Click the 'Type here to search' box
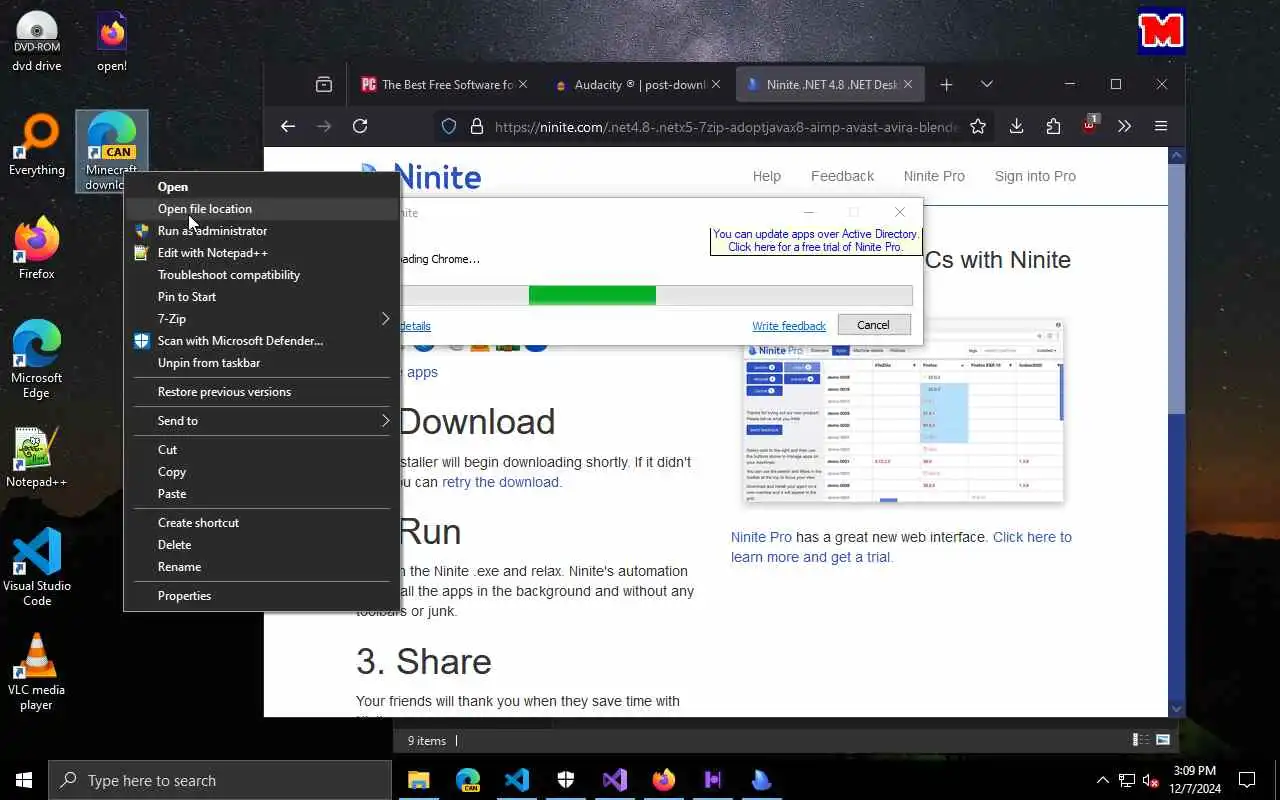The image size is (1280, 800). 220,780
